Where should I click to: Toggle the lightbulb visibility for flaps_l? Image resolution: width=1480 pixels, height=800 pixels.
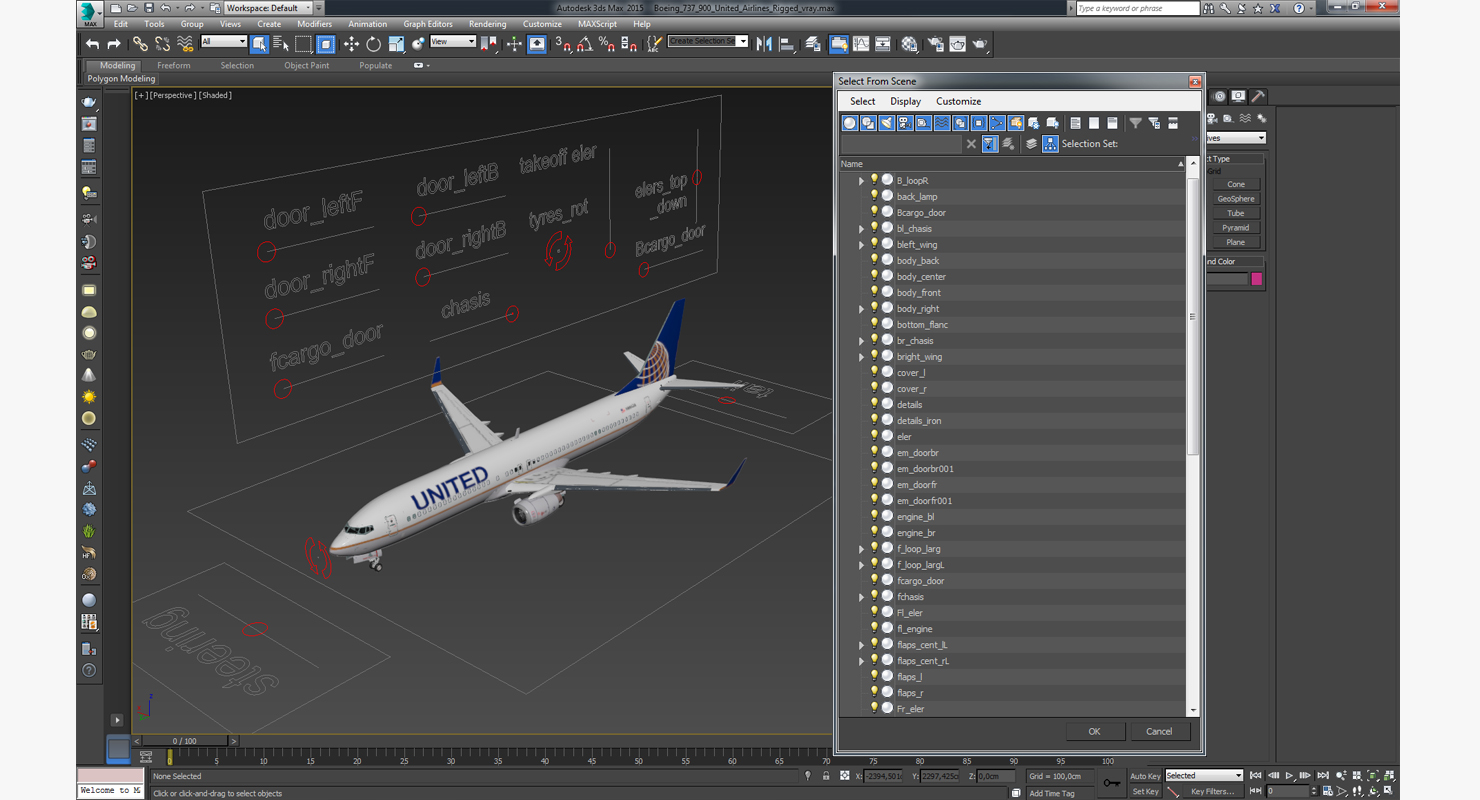[874, 676]
